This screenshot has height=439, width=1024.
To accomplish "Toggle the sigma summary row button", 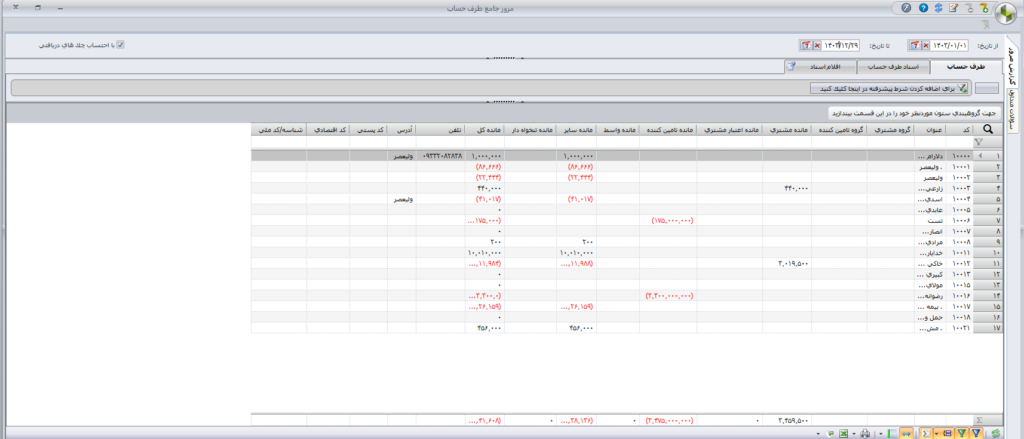I will (925, 433).
